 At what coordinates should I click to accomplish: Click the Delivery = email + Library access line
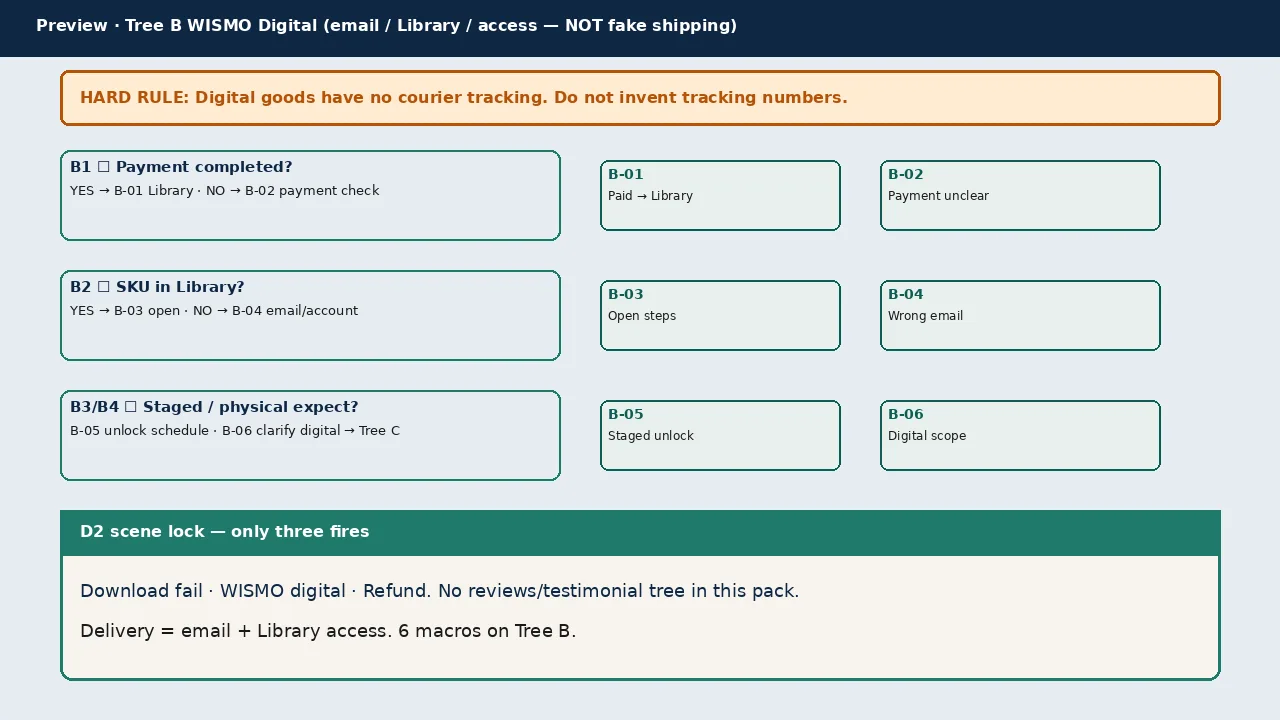click(328, 631)
